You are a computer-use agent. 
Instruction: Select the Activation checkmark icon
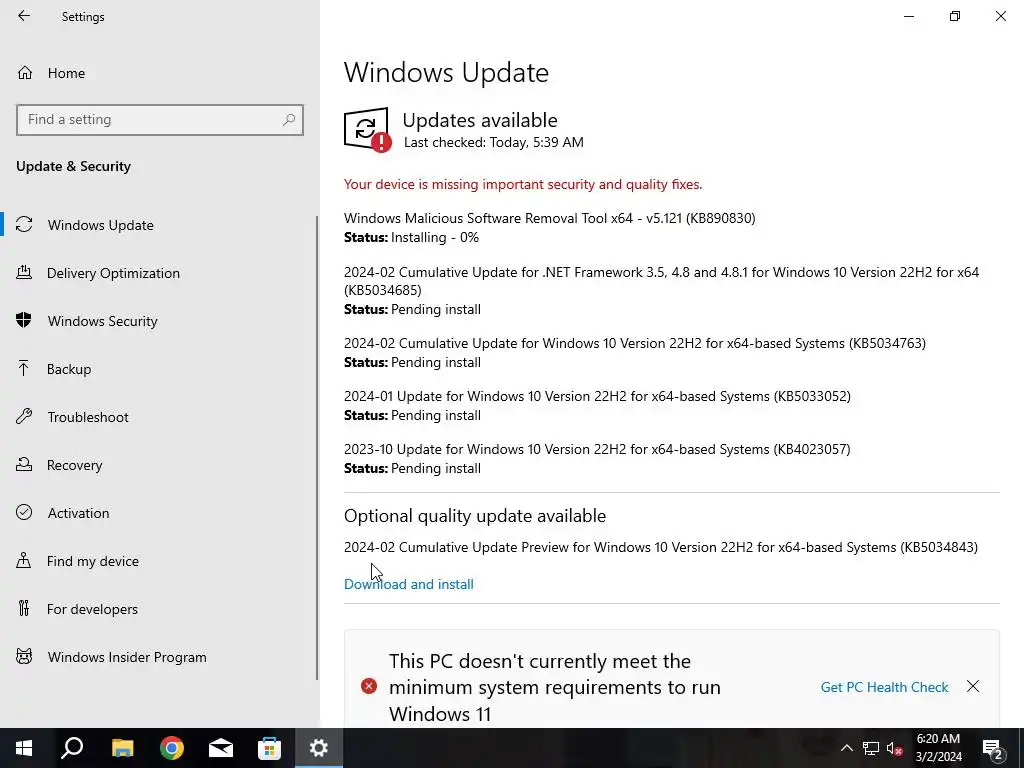[x=24, y=513]
